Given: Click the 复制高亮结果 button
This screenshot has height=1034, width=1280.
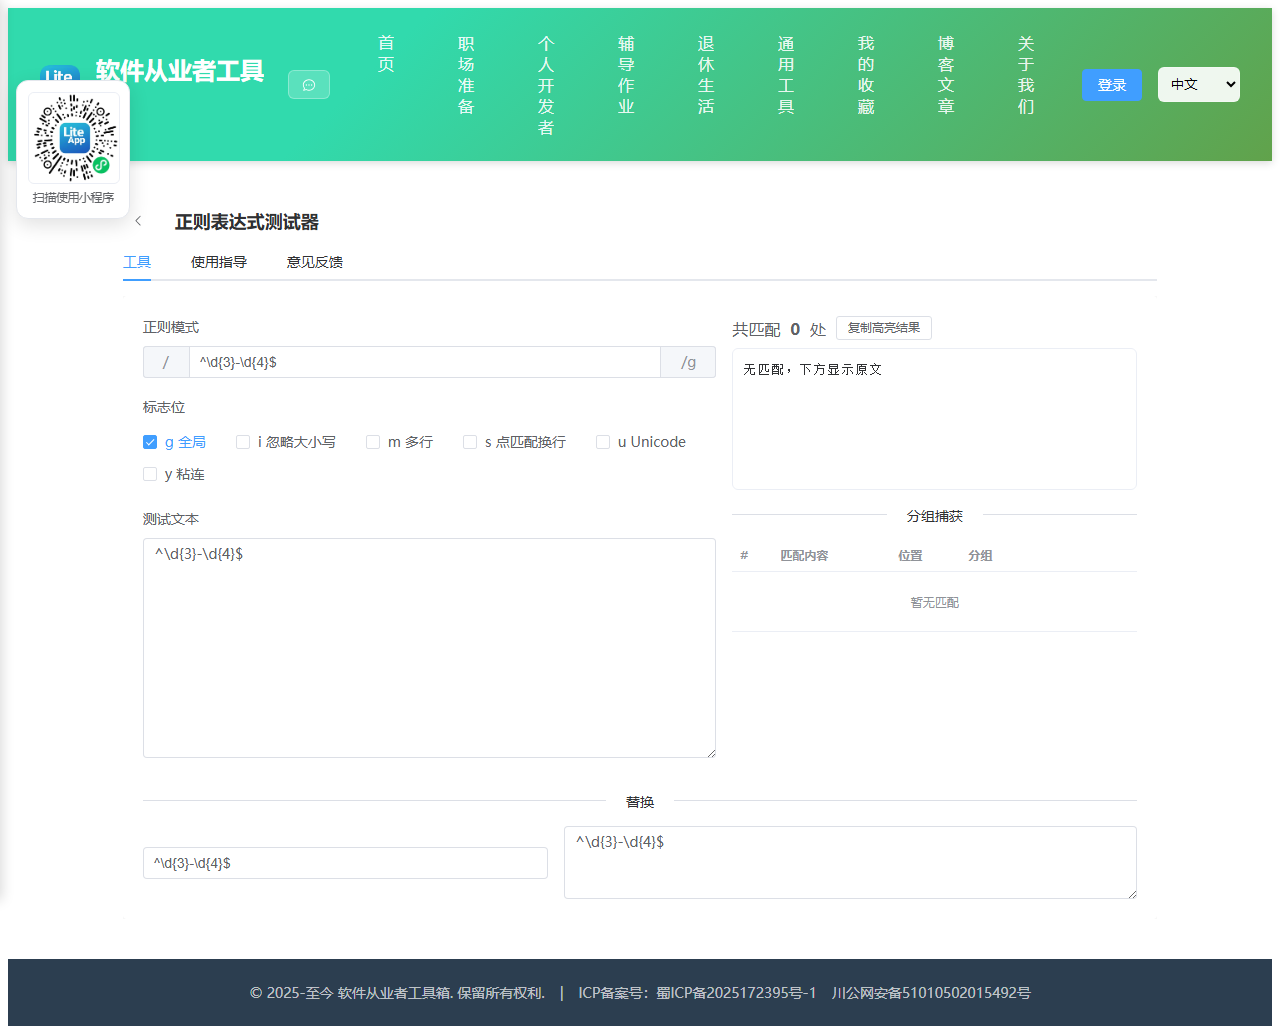Looking at the screenshot, I should tap(884, 328).
